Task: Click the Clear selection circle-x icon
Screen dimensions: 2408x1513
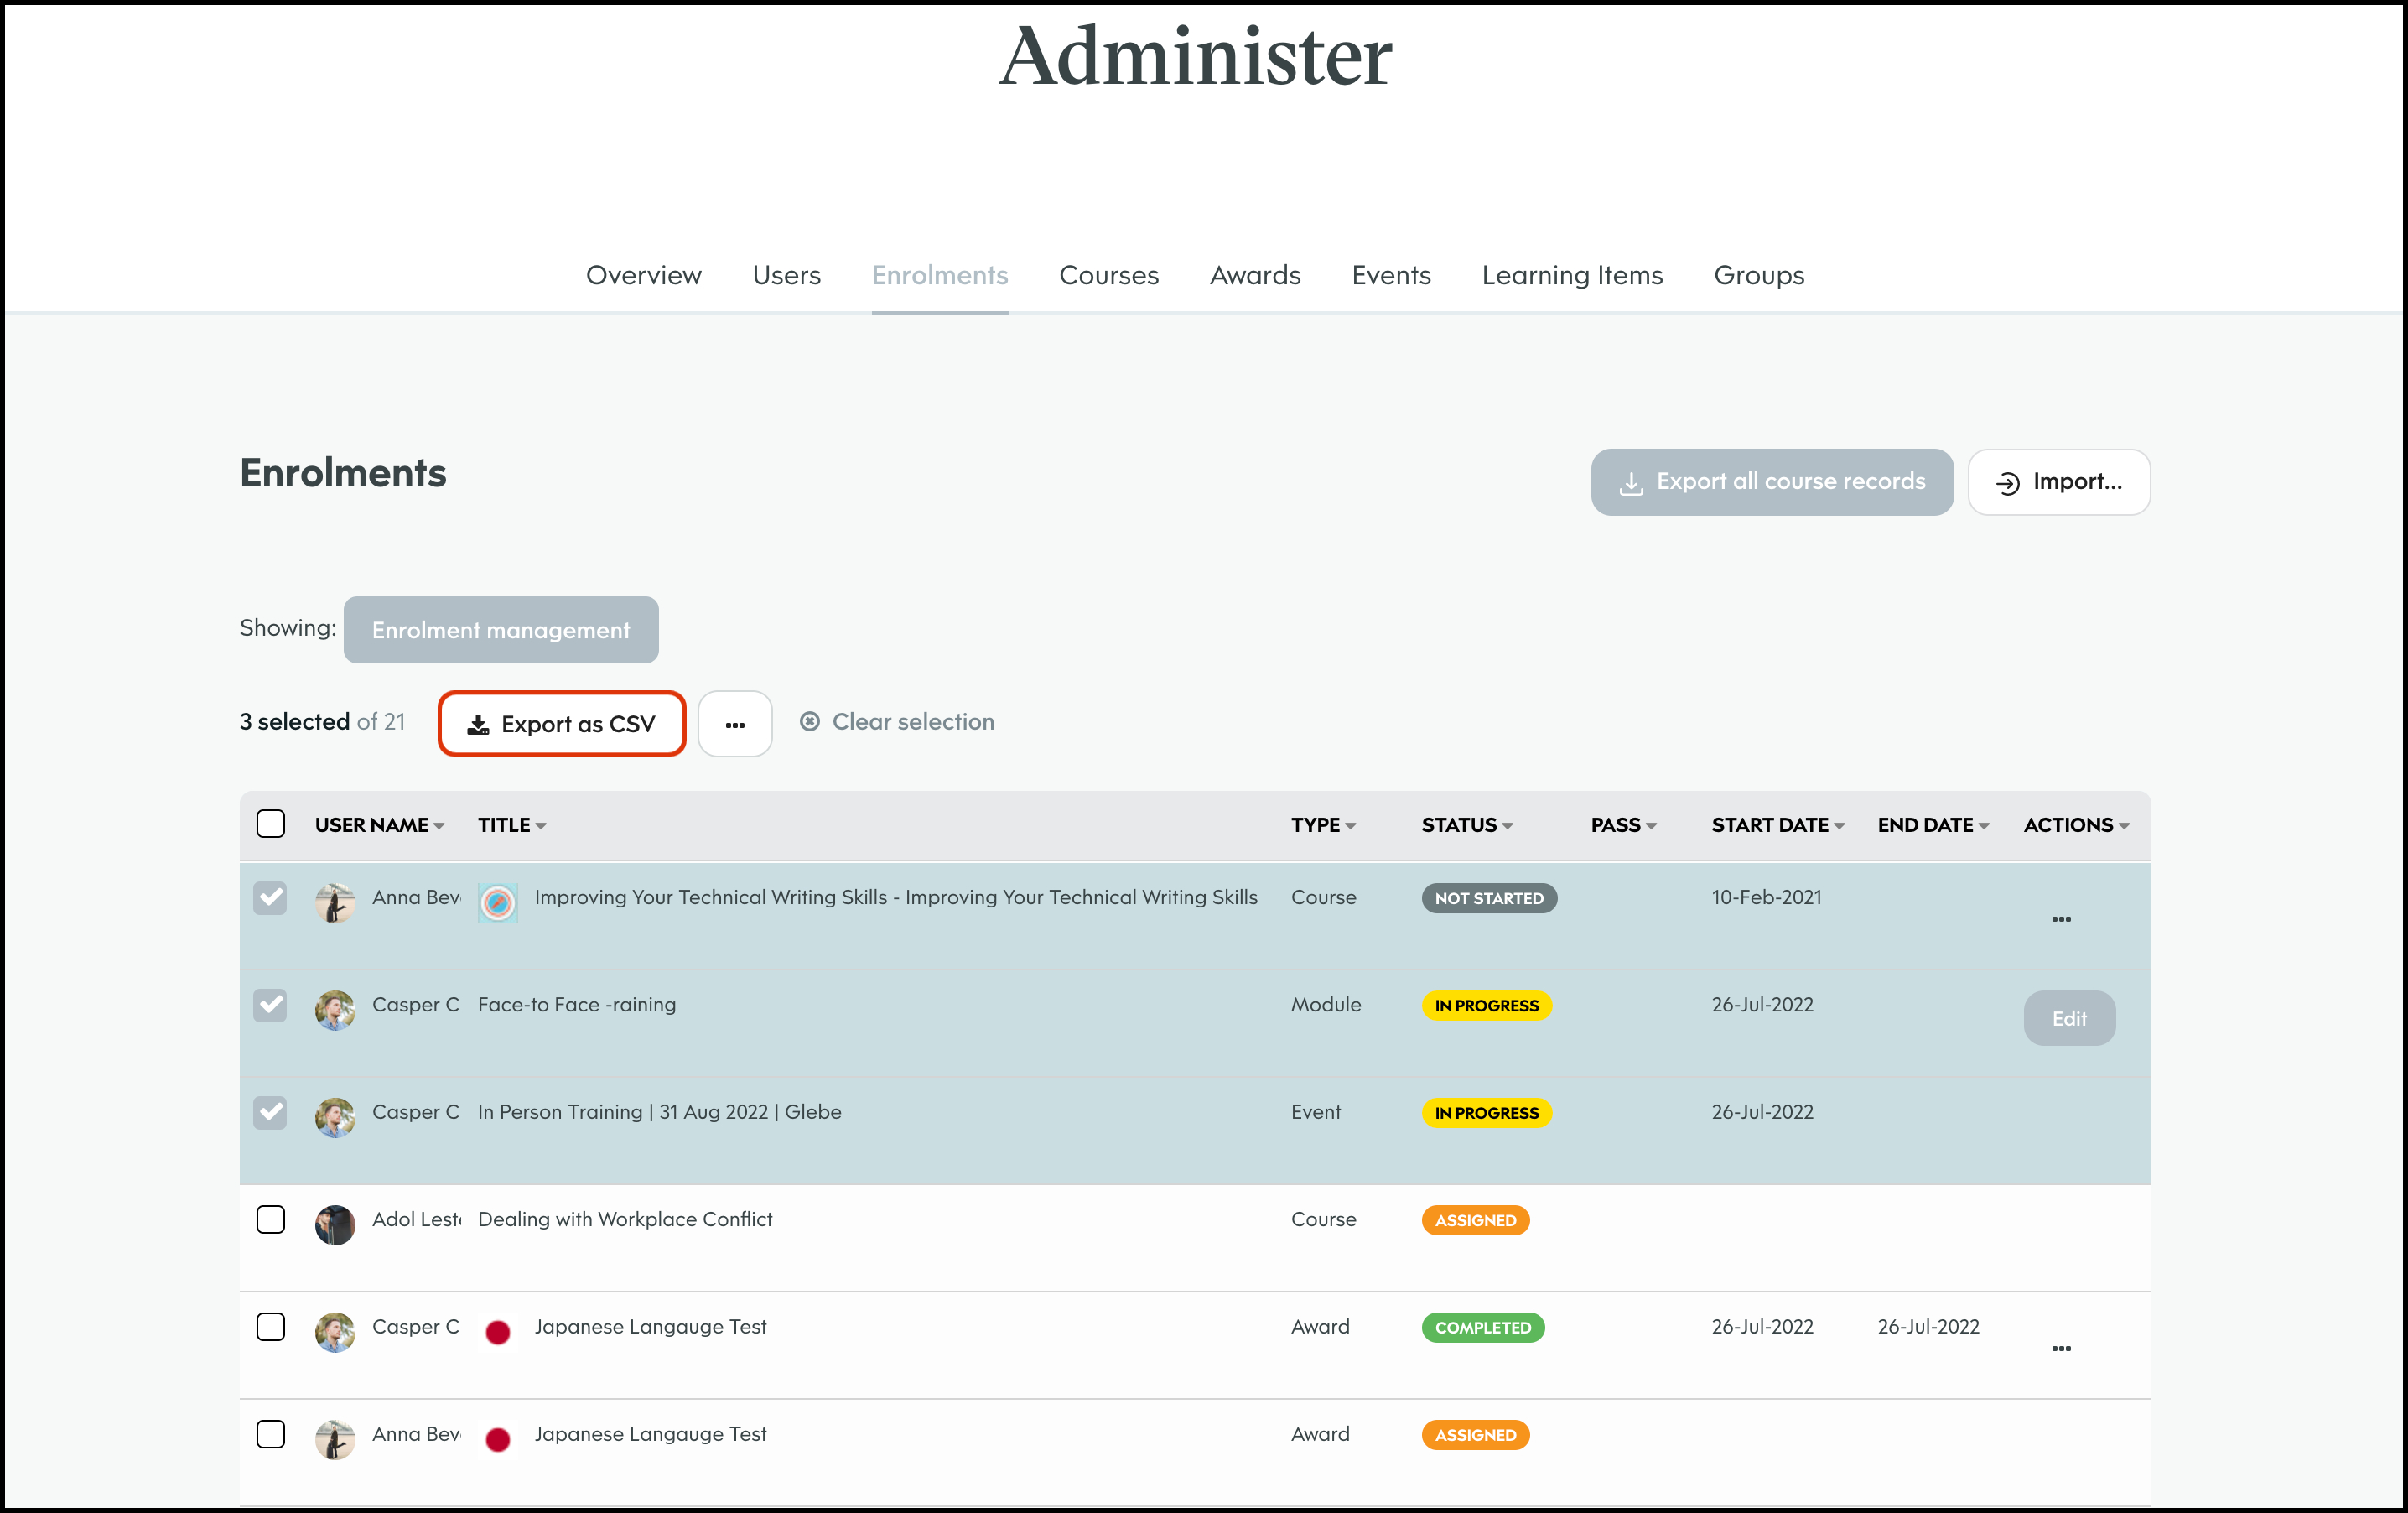Action: [x=810, y=721]
